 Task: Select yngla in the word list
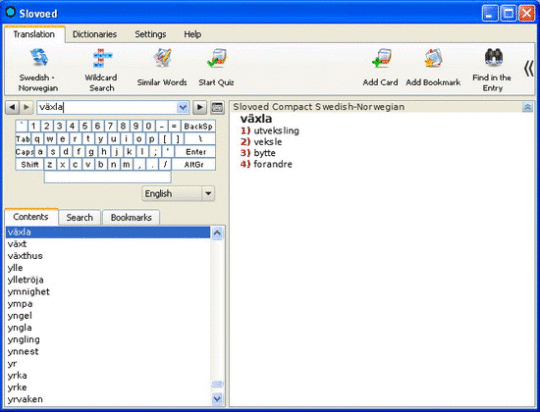coord(107,327)
